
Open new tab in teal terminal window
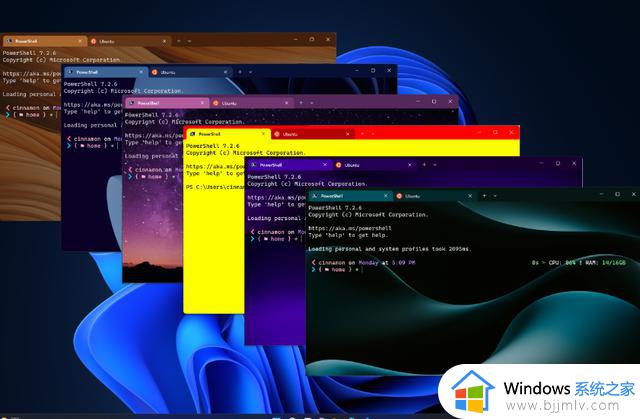[484, 196]
